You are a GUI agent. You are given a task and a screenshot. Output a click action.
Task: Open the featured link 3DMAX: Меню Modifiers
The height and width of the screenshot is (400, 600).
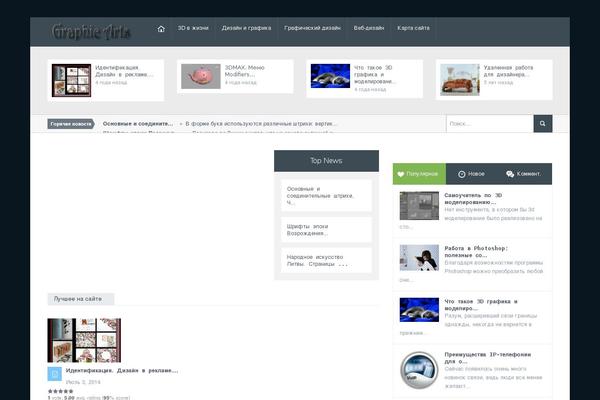click(x=245, y=71)
